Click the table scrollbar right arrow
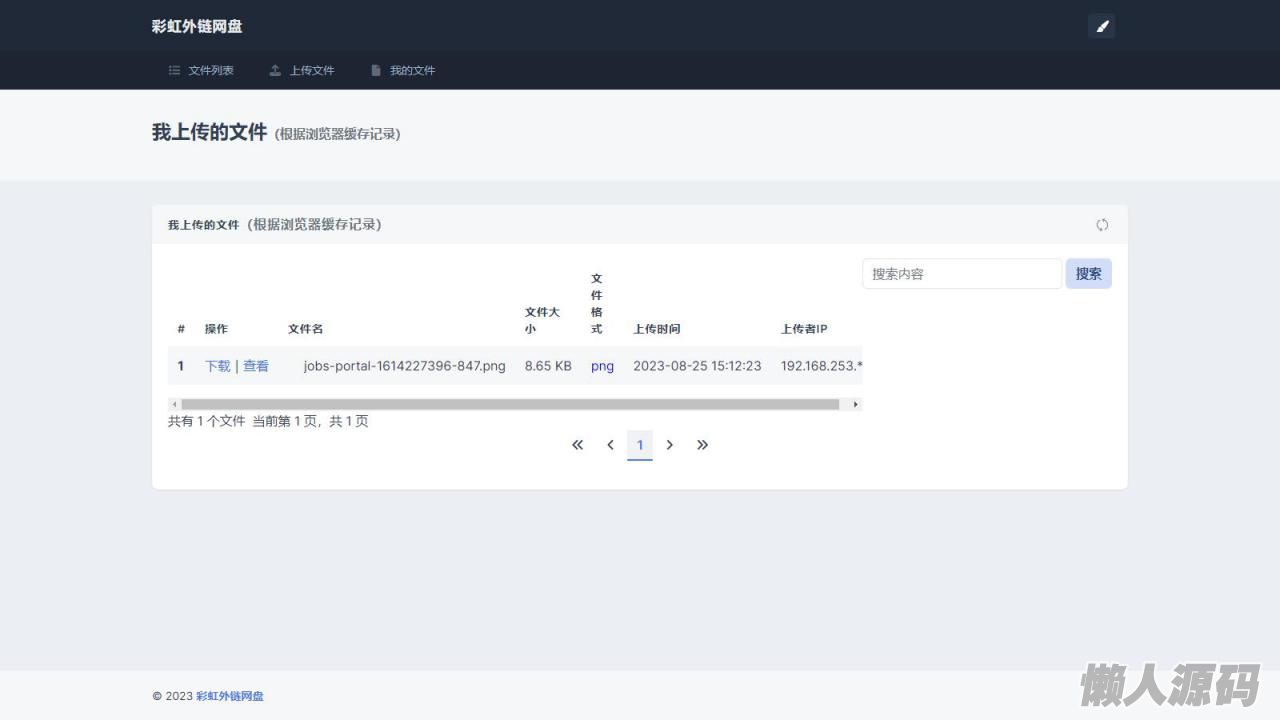This screenshot has height=720, width=1280. pyautogui.click(x=855, y=405)
